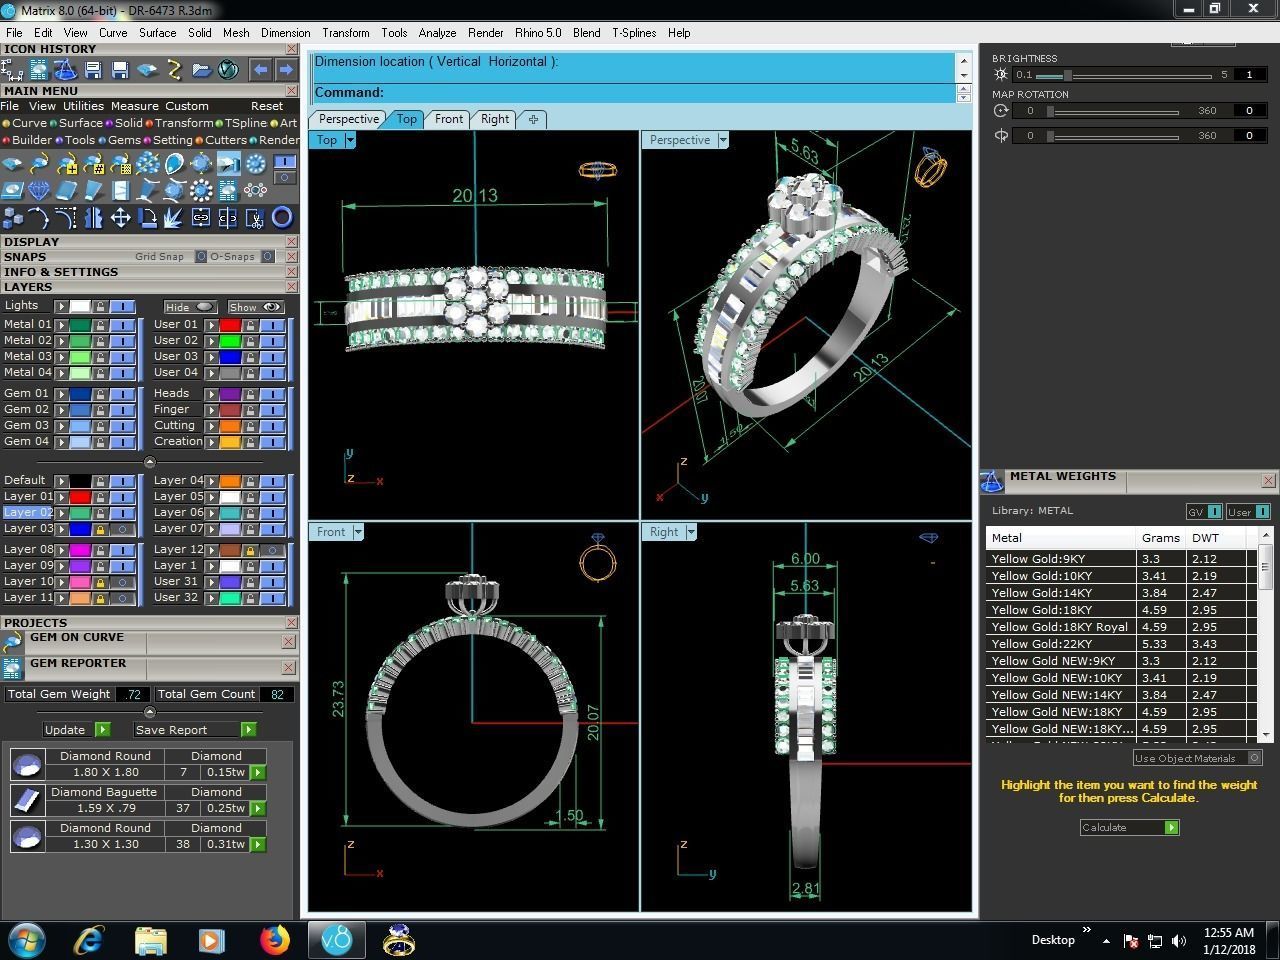Click the Command input field
The image size is (1280, 960).
coord(635,93)
